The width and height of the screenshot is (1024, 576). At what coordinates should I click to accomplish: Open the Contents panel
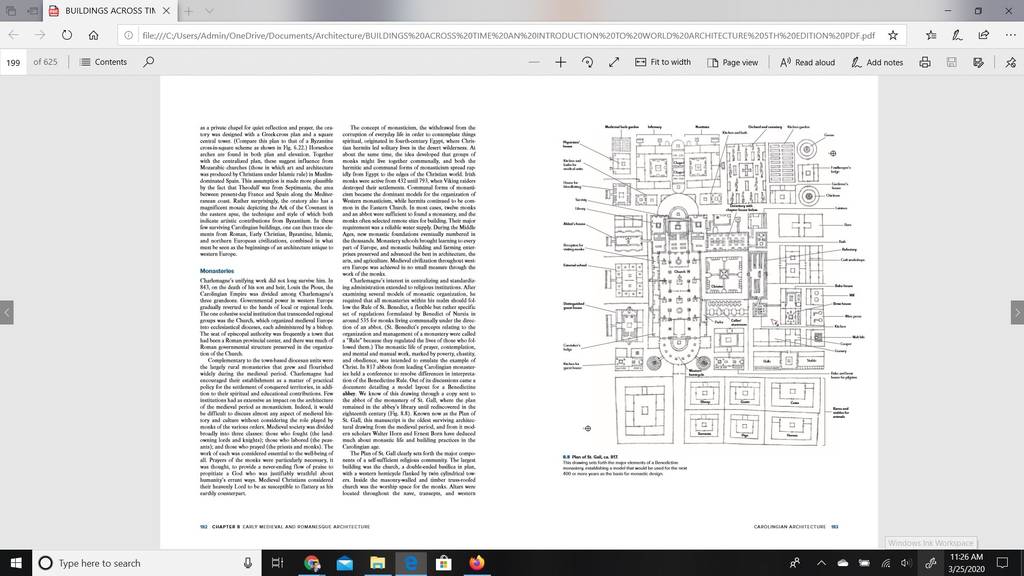tap(103, 62)
